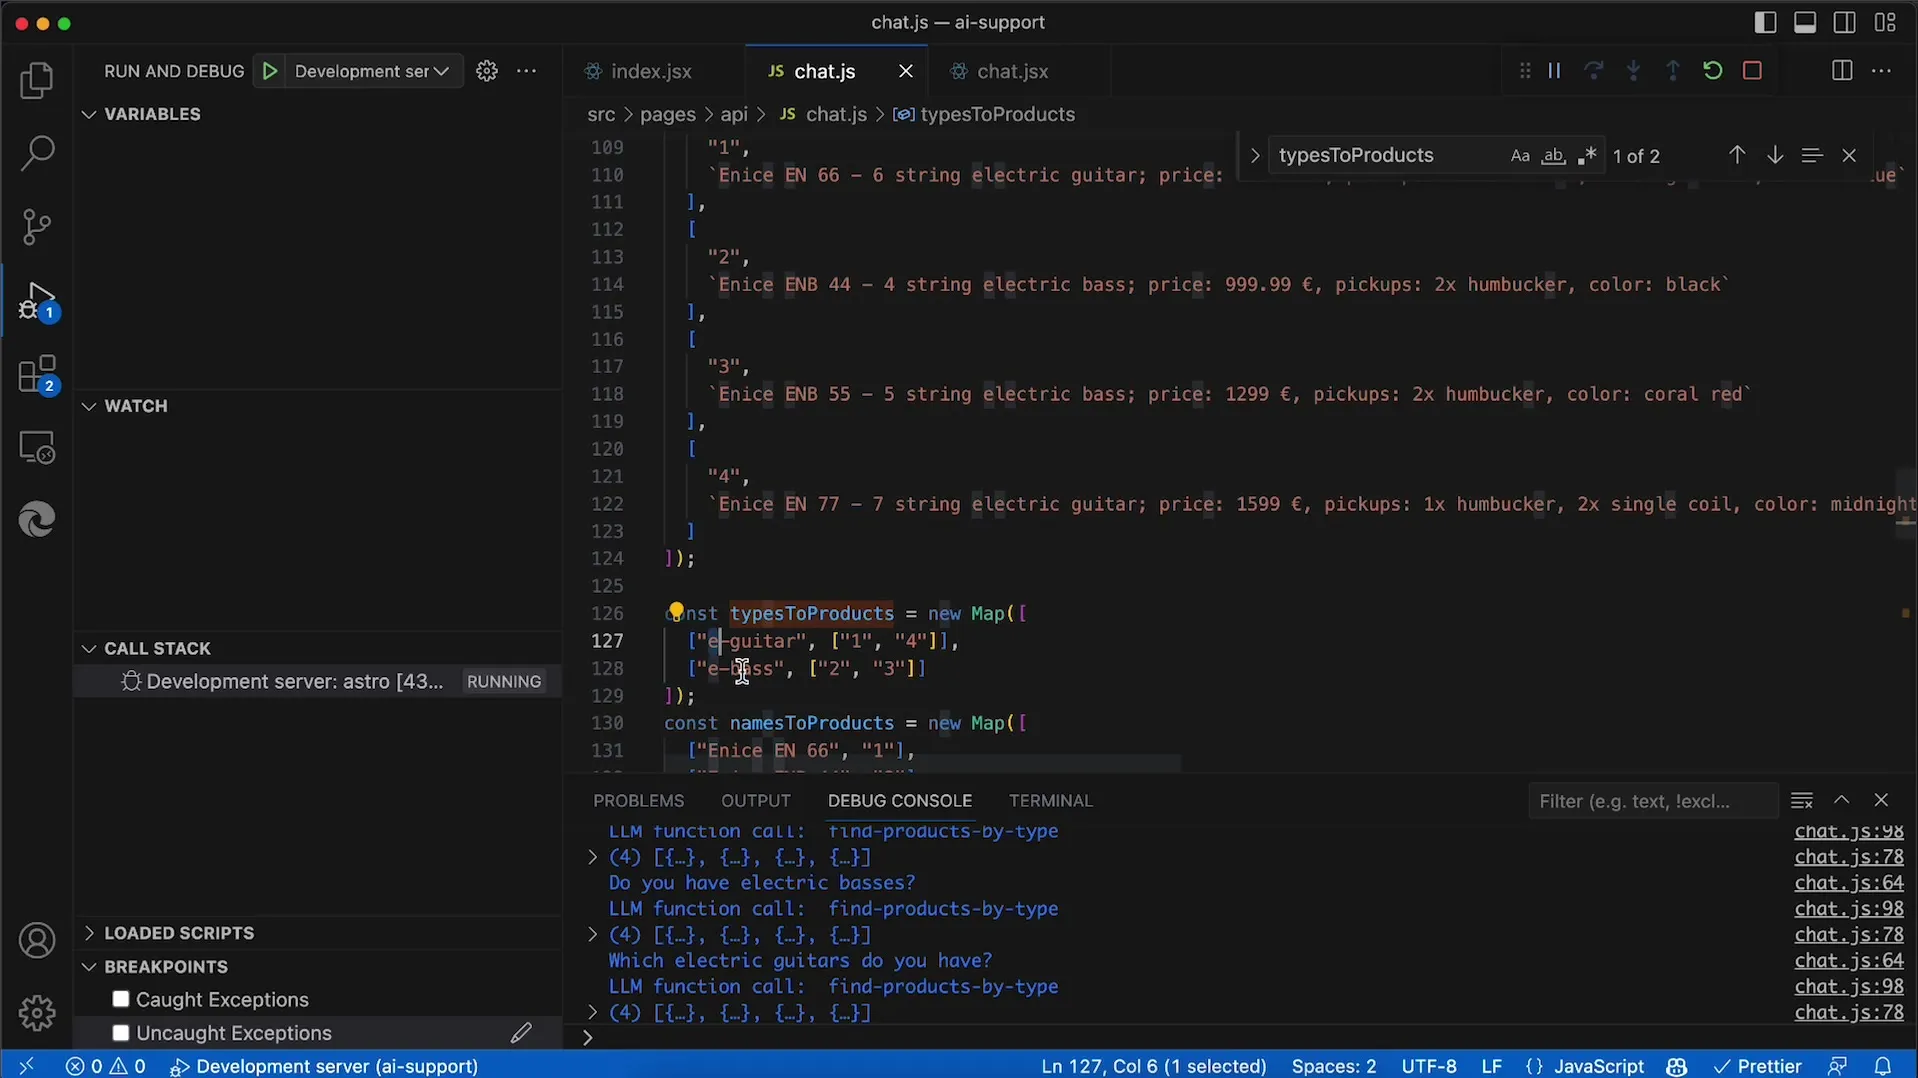Clear the debug console
This screenshot has width=1918, height=1078.
[x=1802, y=800]
